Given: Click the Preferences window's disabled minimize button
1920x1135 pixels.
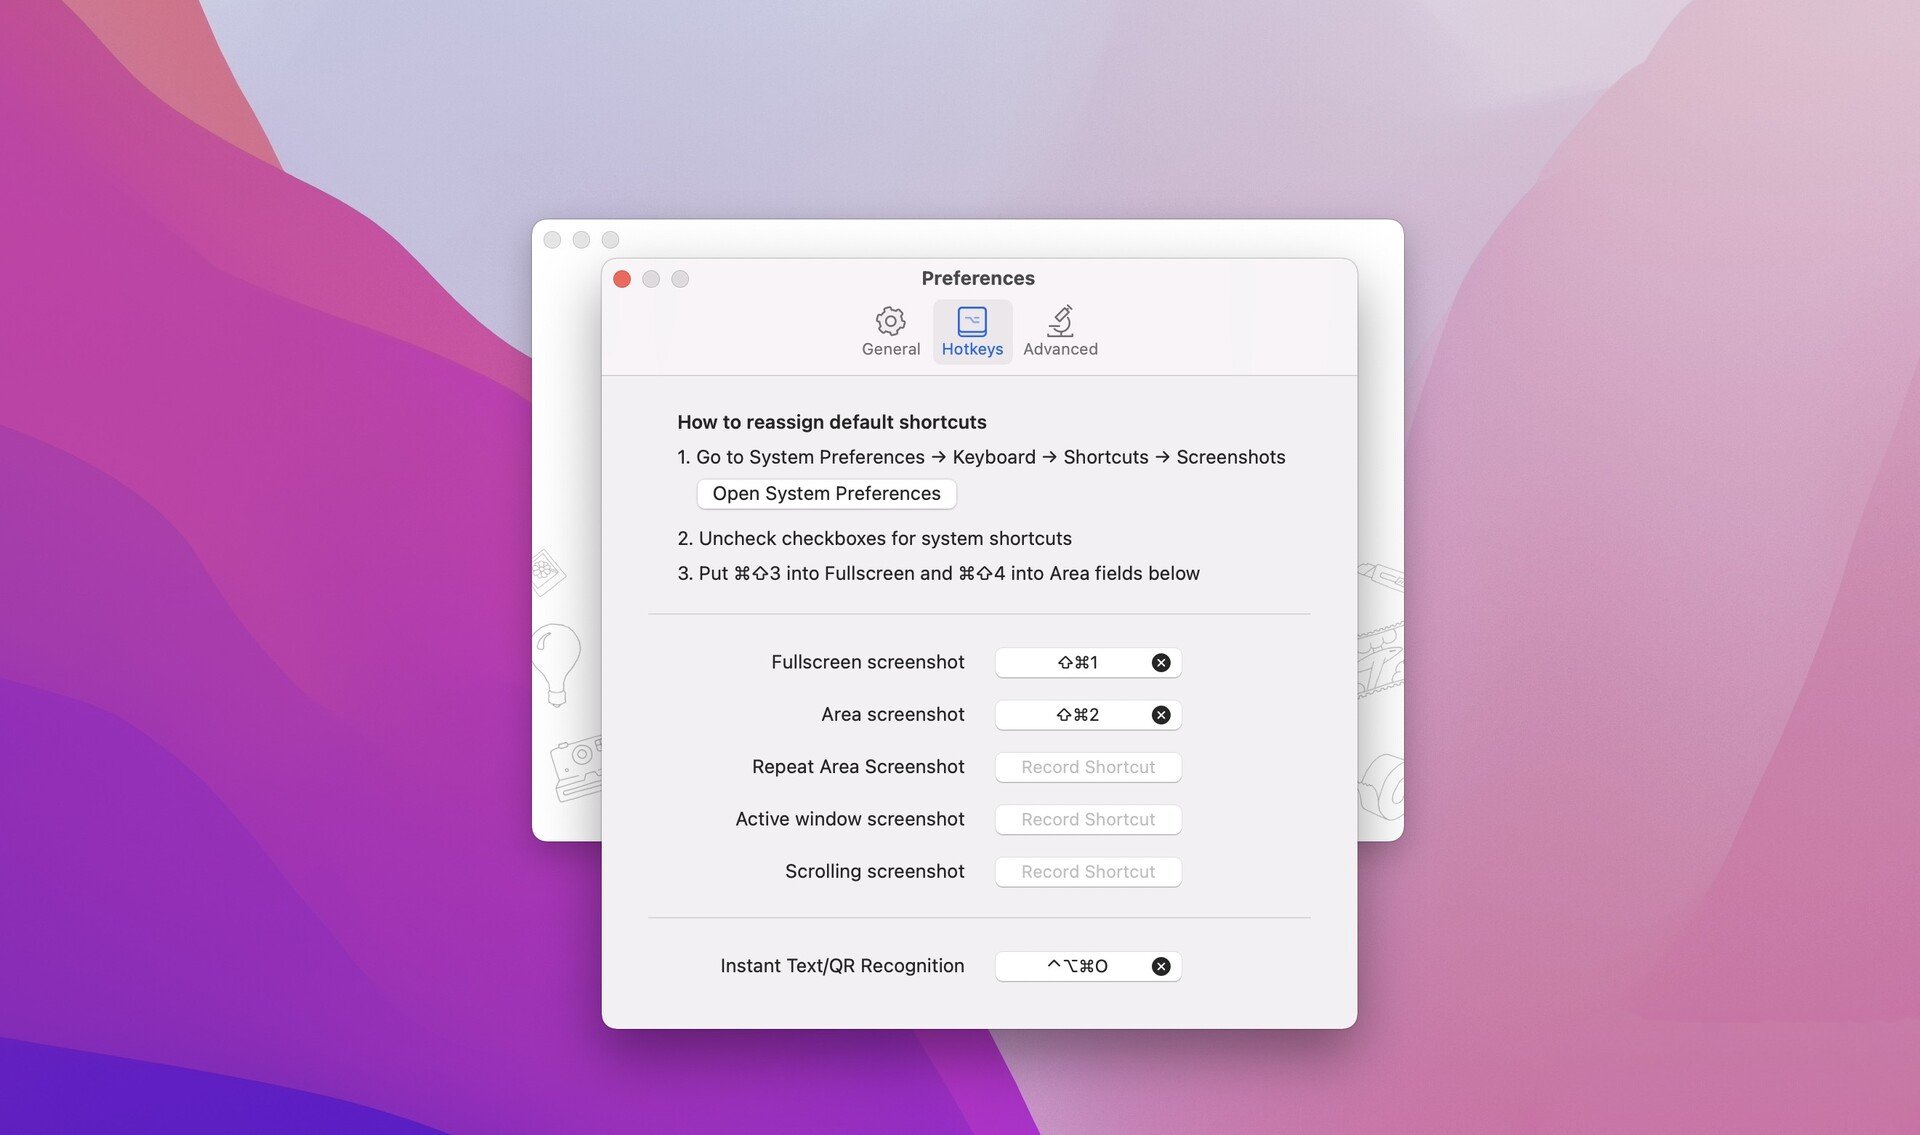Looking at the screenshot, I should [x=651, y=279].
